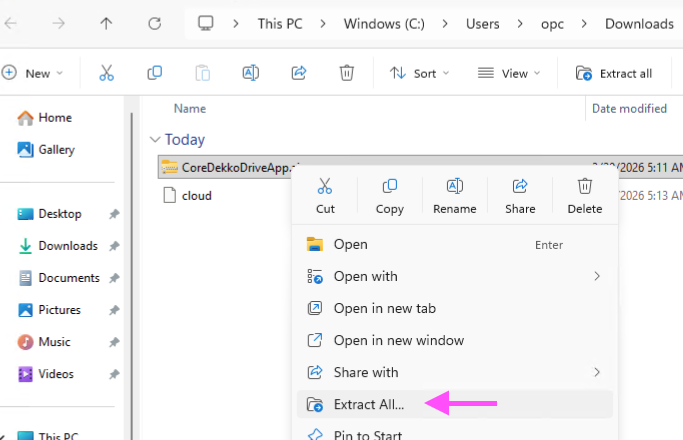Choose Extract All... from the context menu
683x440 pixels.
click(454, 404)
